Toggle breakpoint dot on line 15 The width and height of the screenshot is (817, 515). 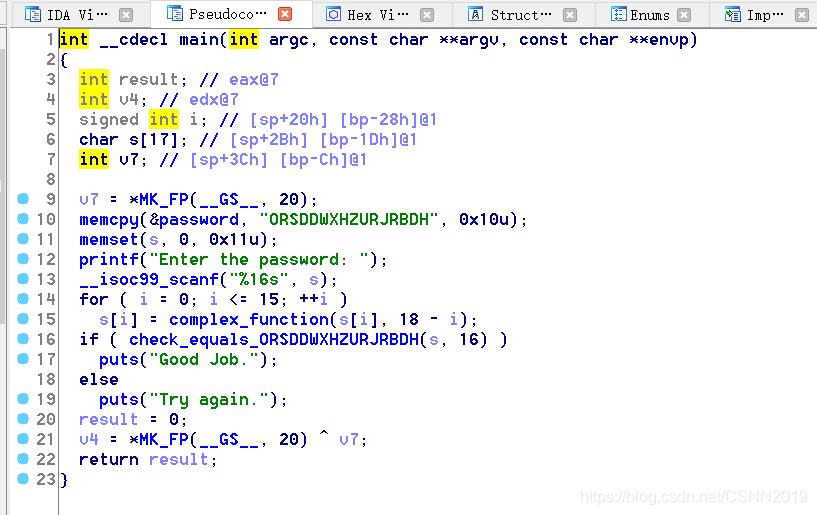(x=23, y=318)
